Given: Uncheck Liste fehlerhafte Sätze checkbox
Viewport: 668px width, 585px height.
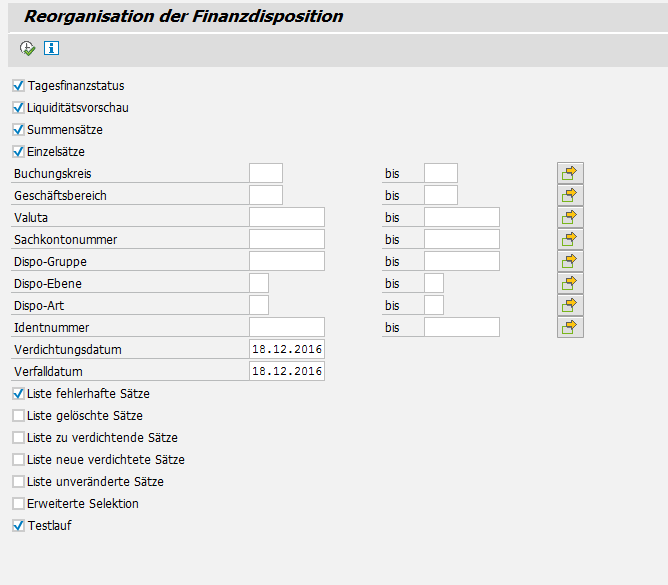Looking at the screenshot, I should pos(18,394).
